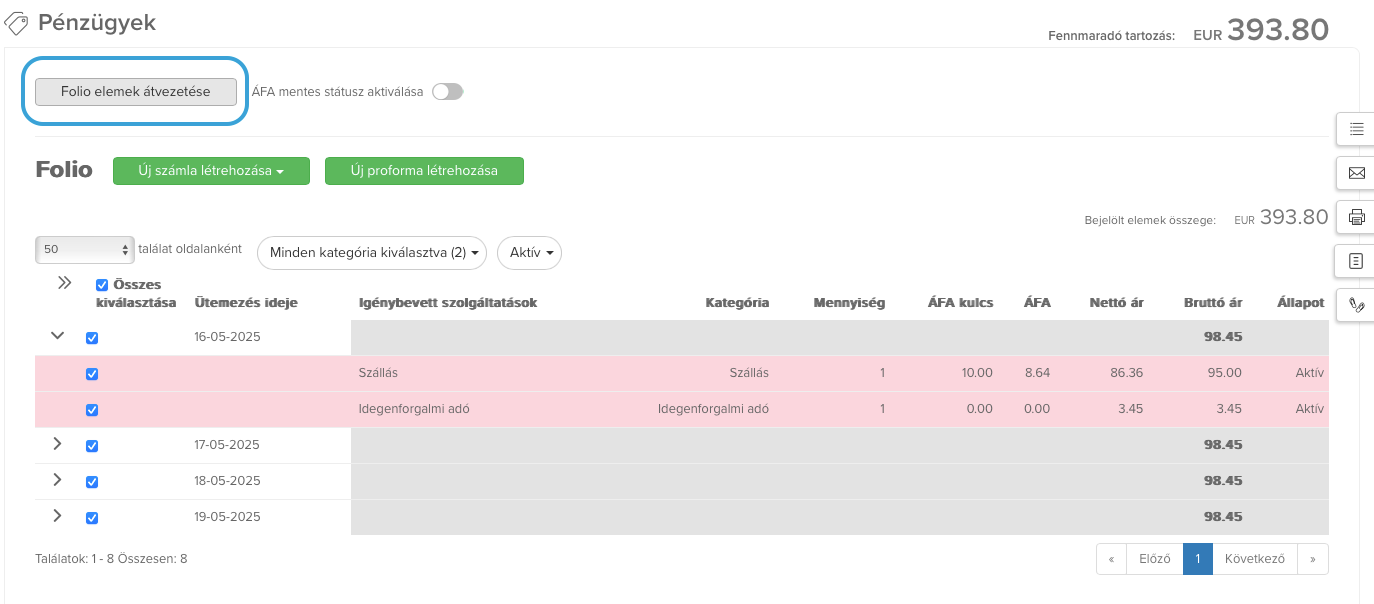Click Új proforma létrehozása button

(424, 171)
